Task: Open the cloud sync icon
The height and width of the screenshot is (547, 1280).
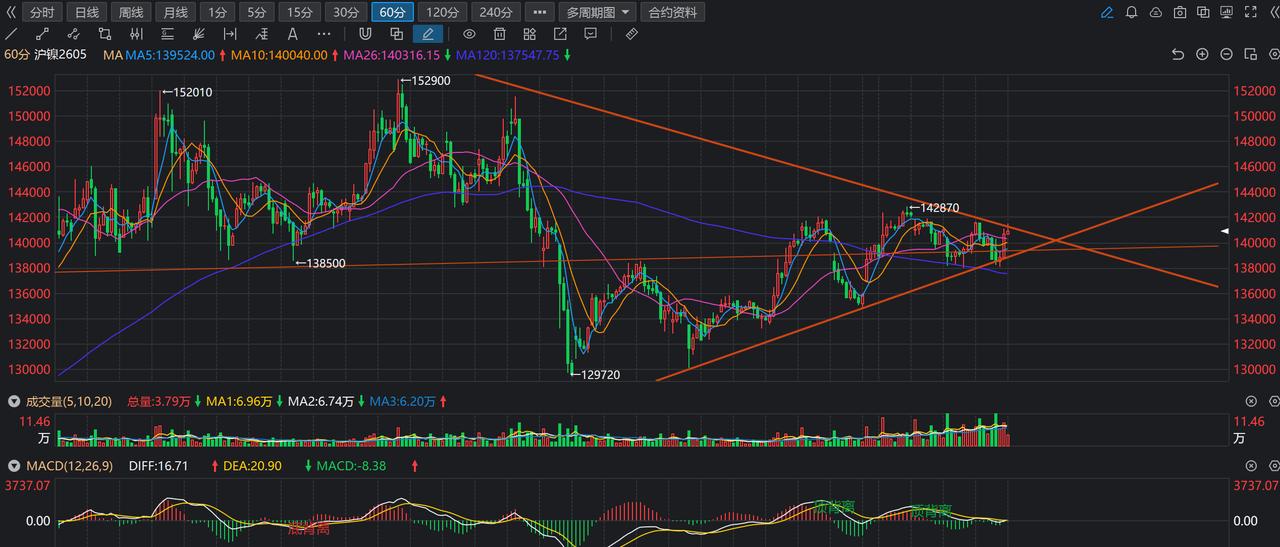Action: [x=1155, y=13]
